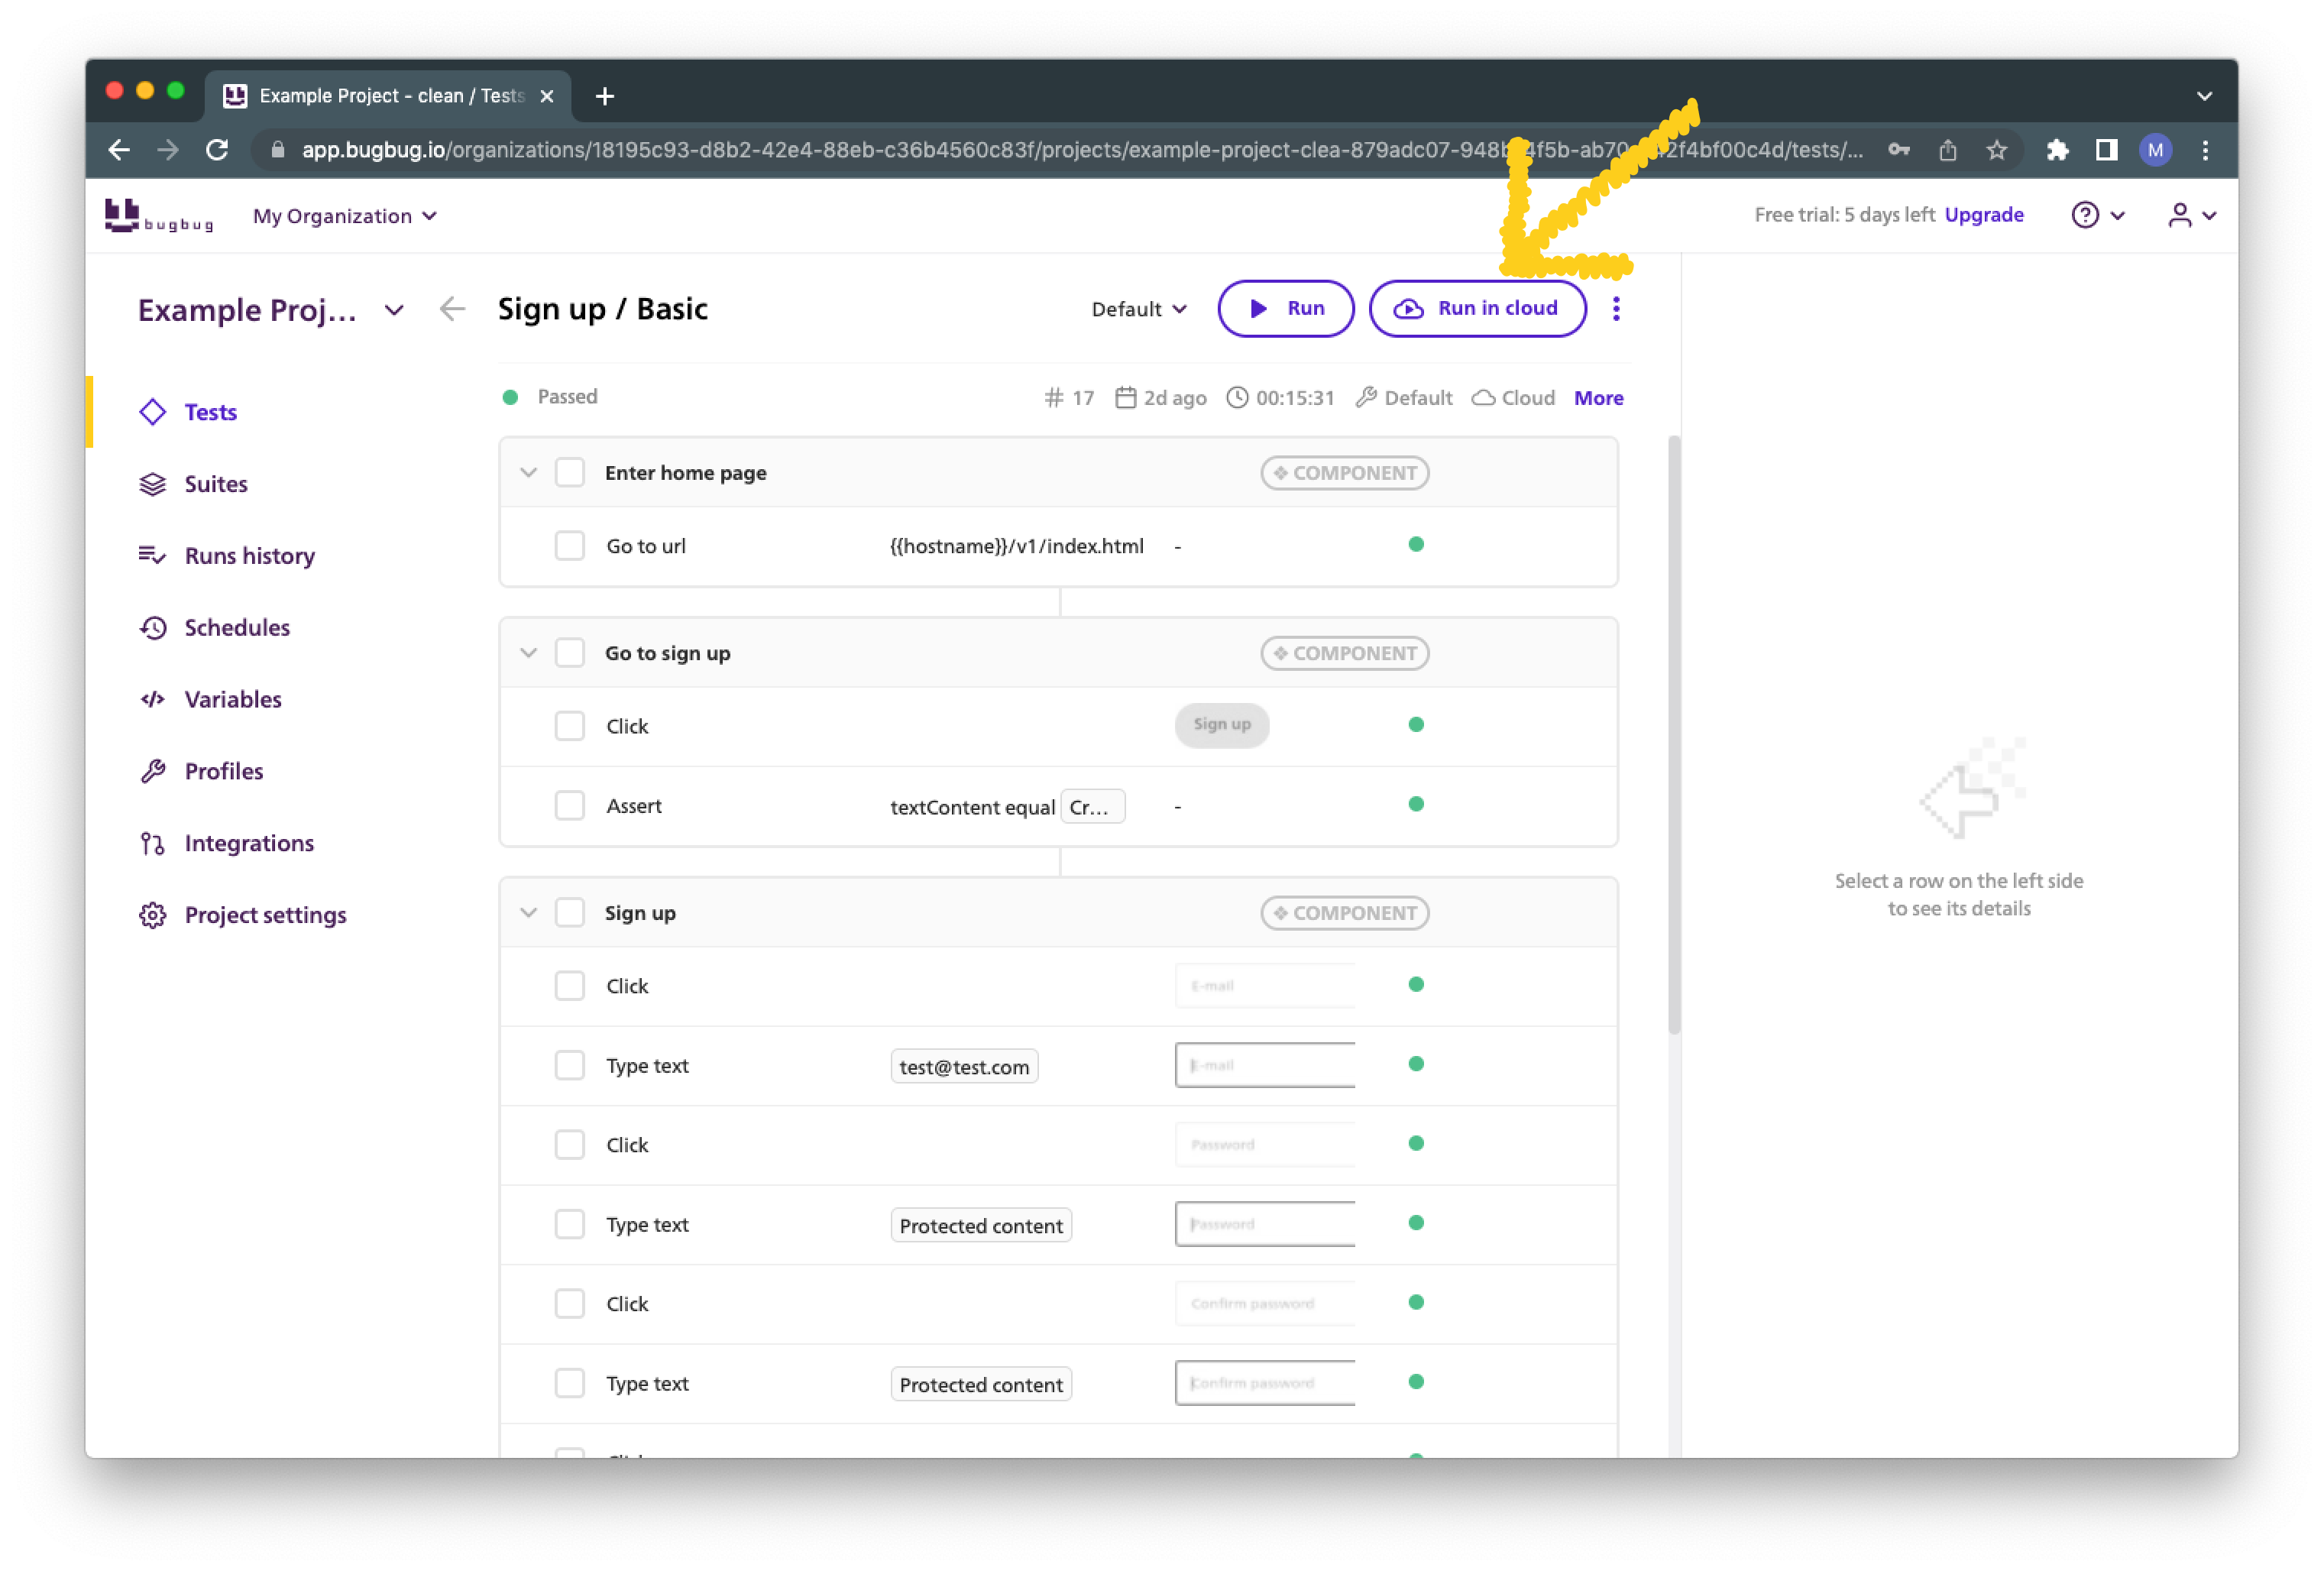Check the Assert step checkbox
This screenshot has width=2324, height=1571.
[570, 806]
